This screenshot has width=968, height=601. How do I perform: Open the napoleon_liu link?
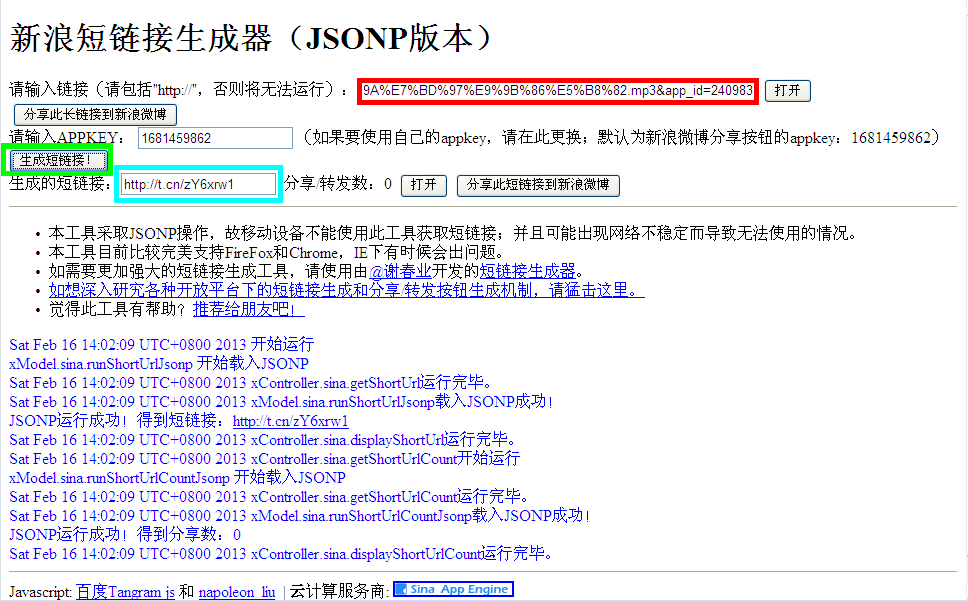pos(237,591)
